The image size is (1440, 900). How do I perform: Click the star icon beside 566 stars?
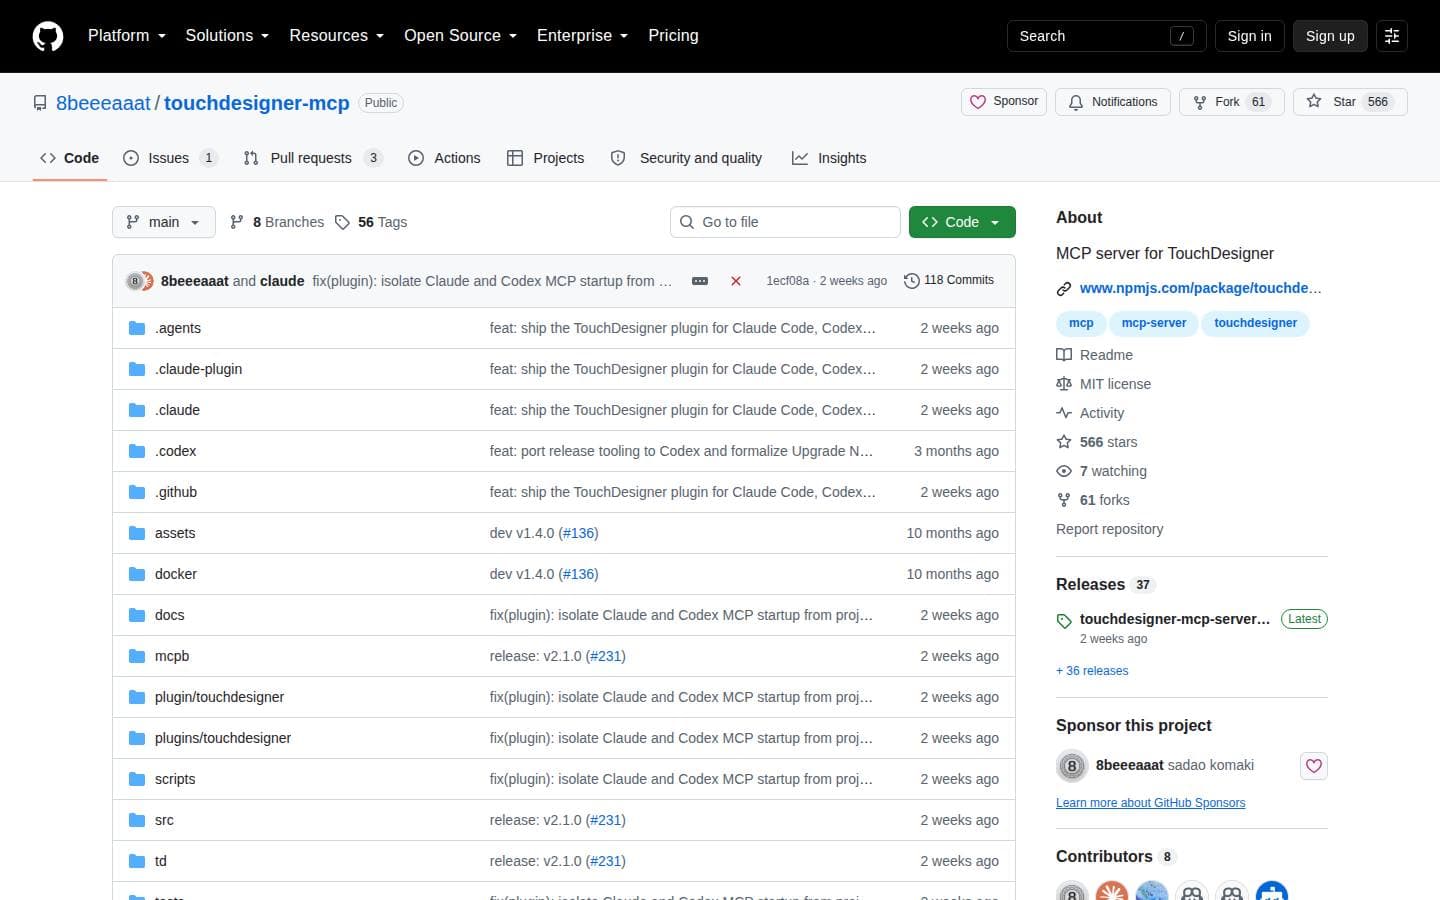point(1064,442)
